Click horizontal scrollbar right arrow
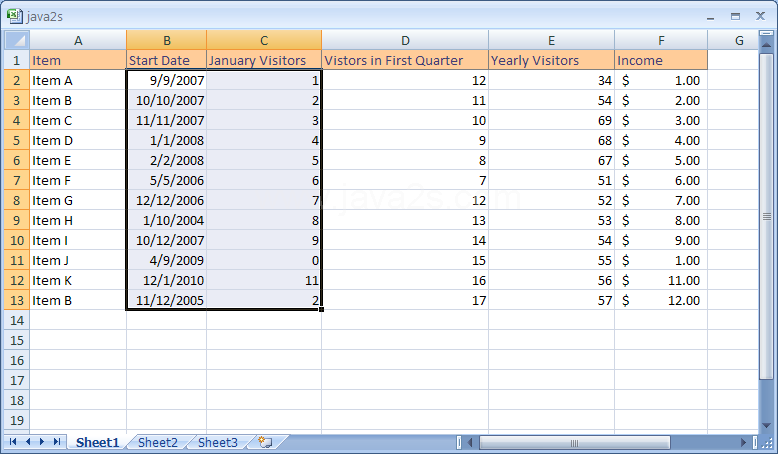Viewport: 778px width, 454px height. [743, 442]
